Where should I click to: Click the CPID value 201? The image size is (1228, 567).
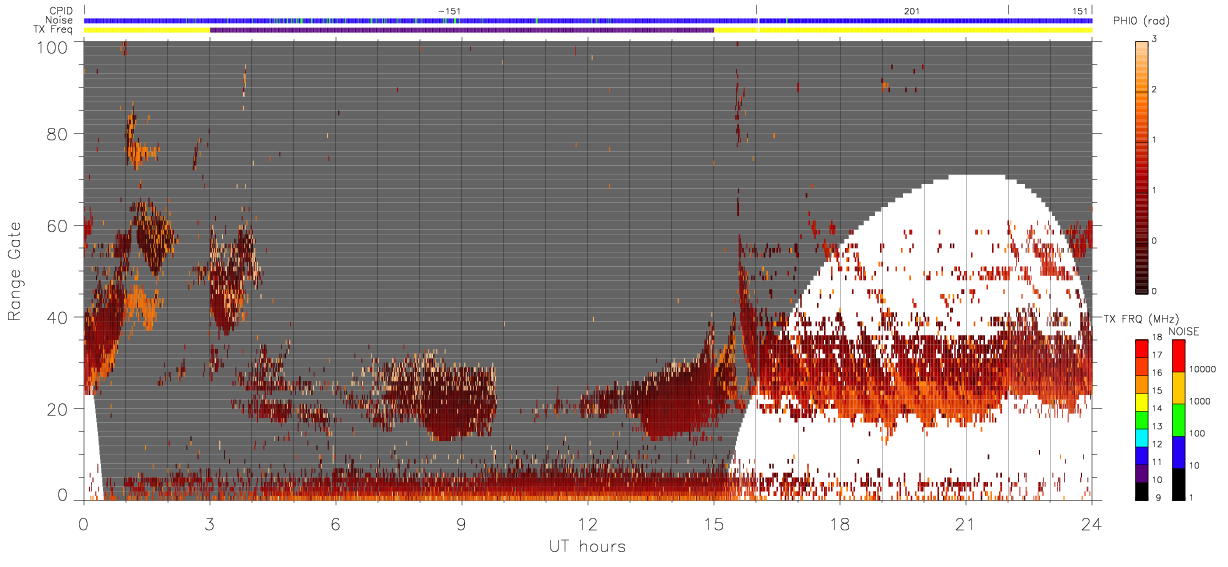coord(911,11)
